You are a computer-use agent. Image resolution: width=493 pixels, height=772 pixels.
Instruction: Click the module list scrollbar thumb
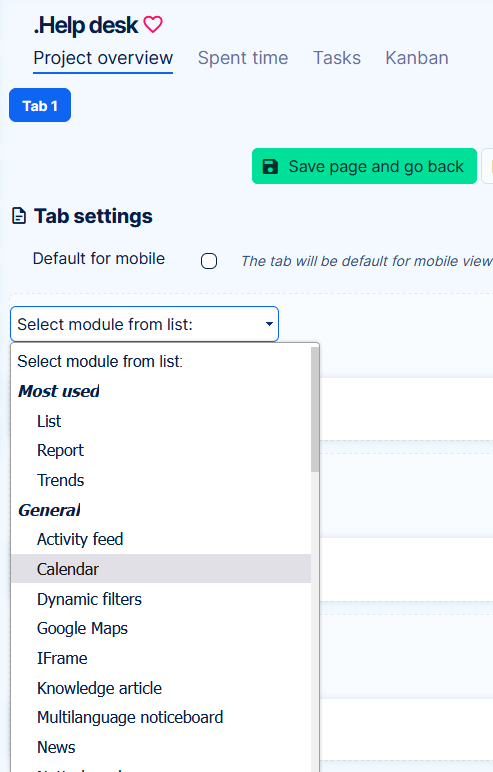pos(315,409)
